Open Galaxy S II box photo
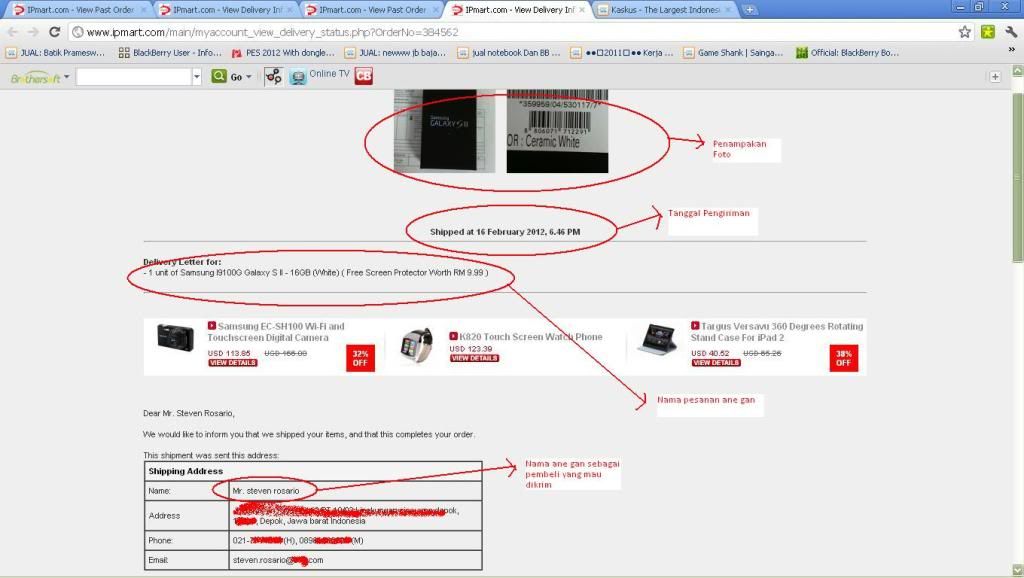This screenshot has width=1024, height=578. click(444, 131)
